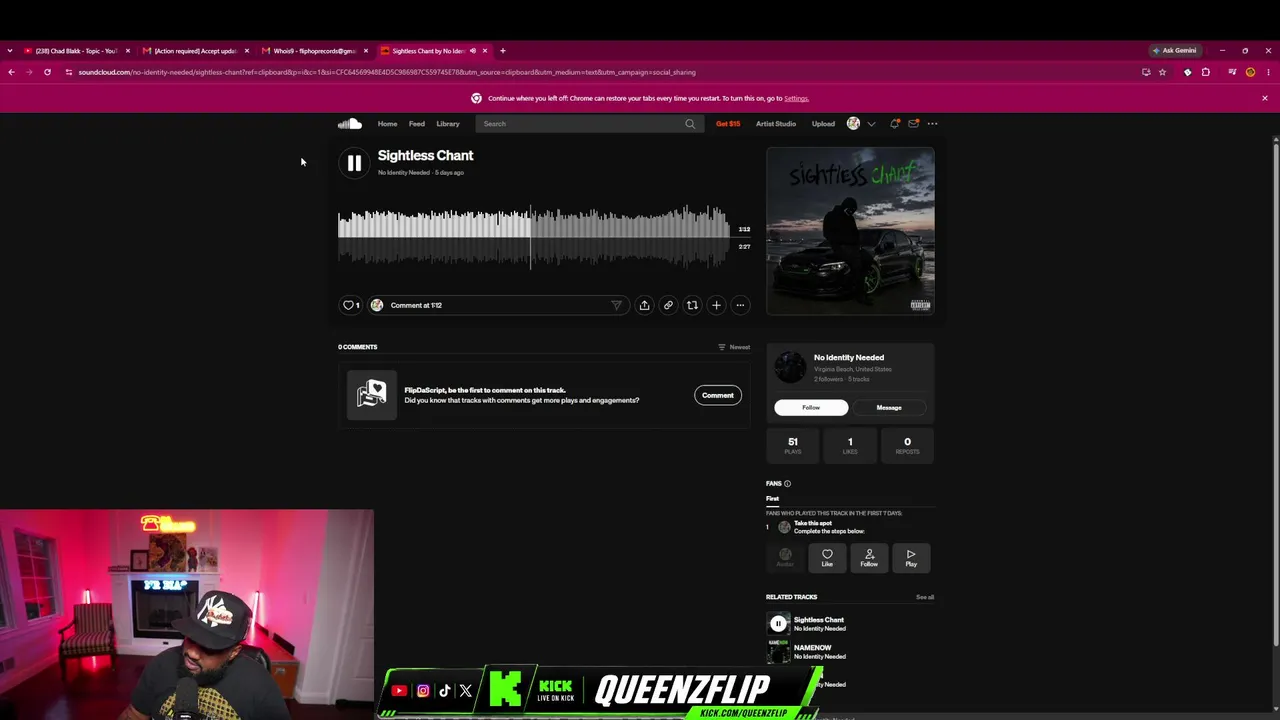Add track to playlist plus icon
Screen dimensions: 1280x720
click(x=716, y=305)
